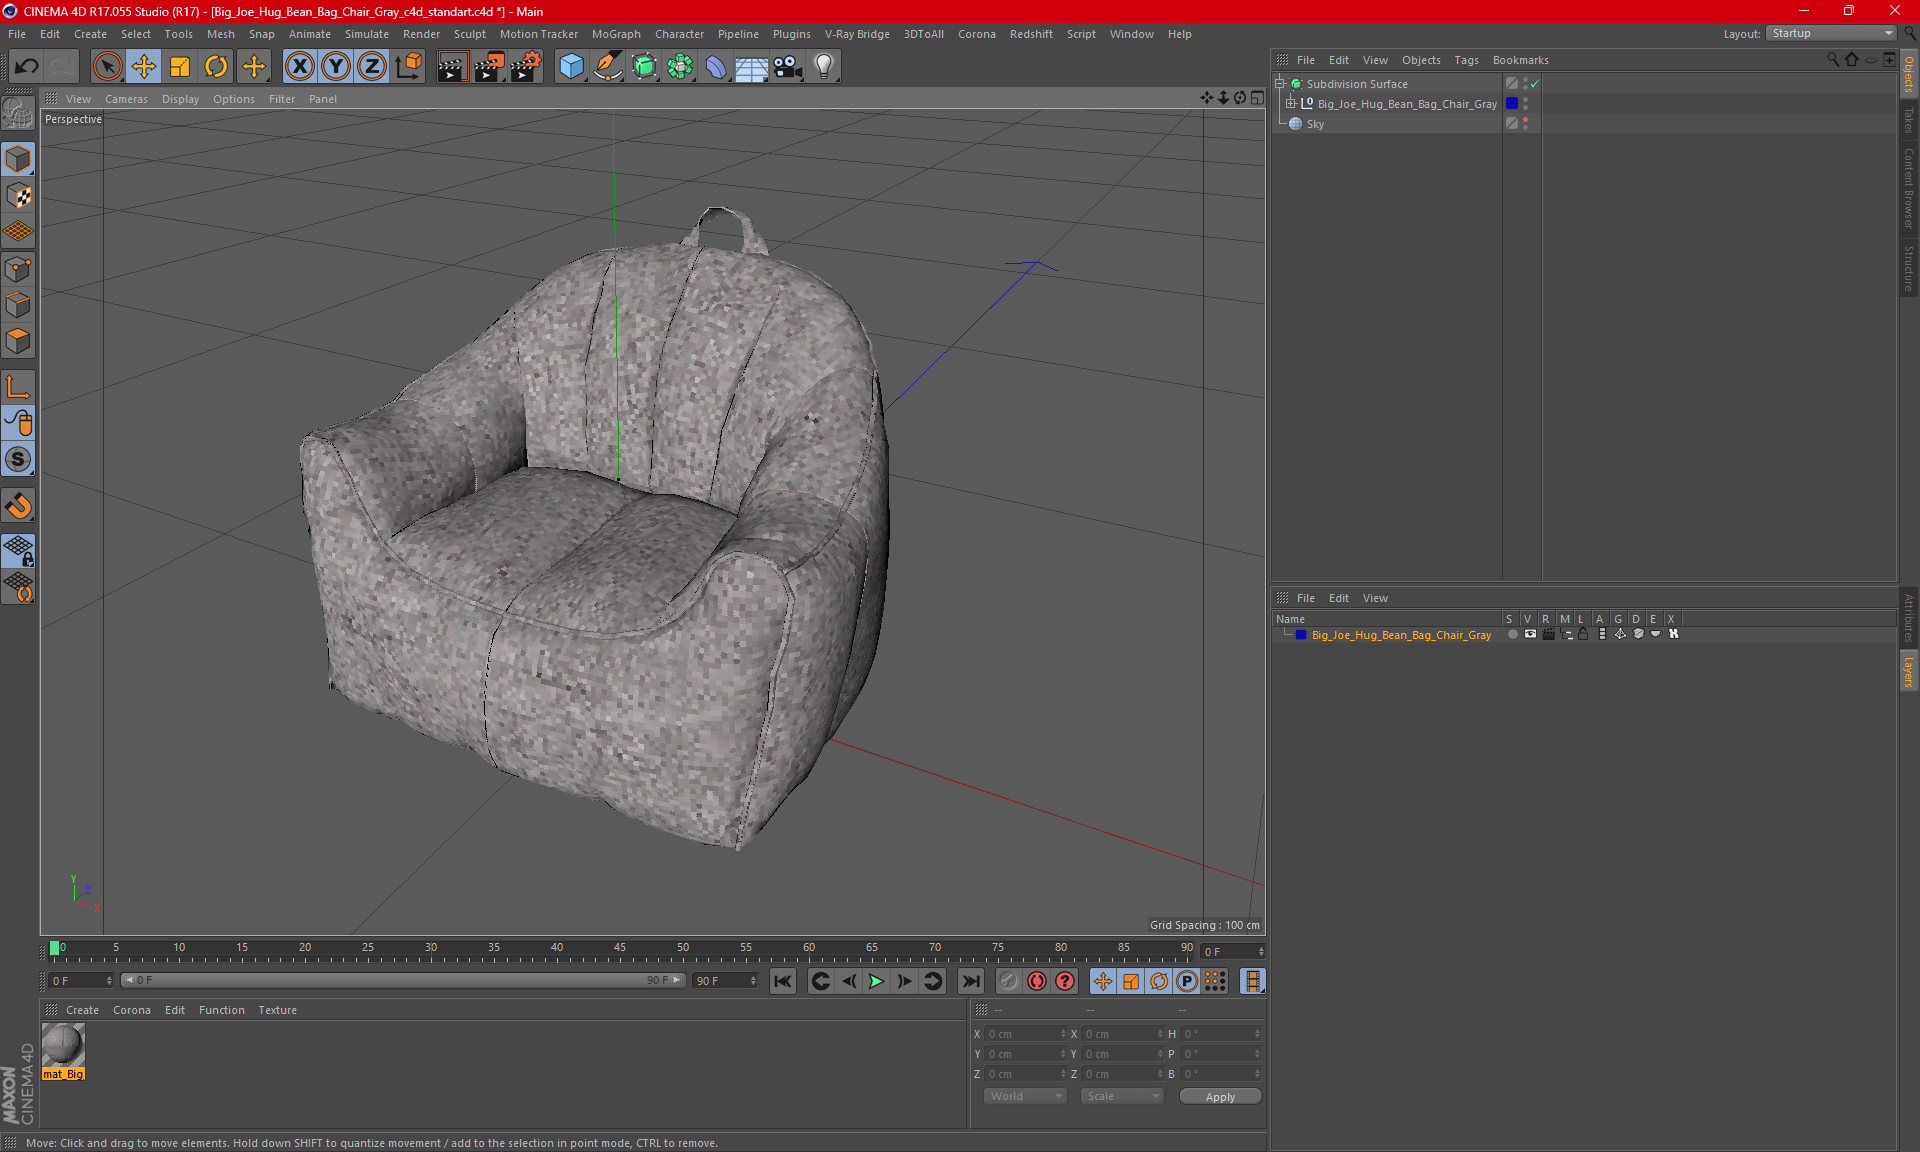This screenshot has height=1152, width=1920.
Task: Activate the Move tool in toolbar
Action: 144,67
